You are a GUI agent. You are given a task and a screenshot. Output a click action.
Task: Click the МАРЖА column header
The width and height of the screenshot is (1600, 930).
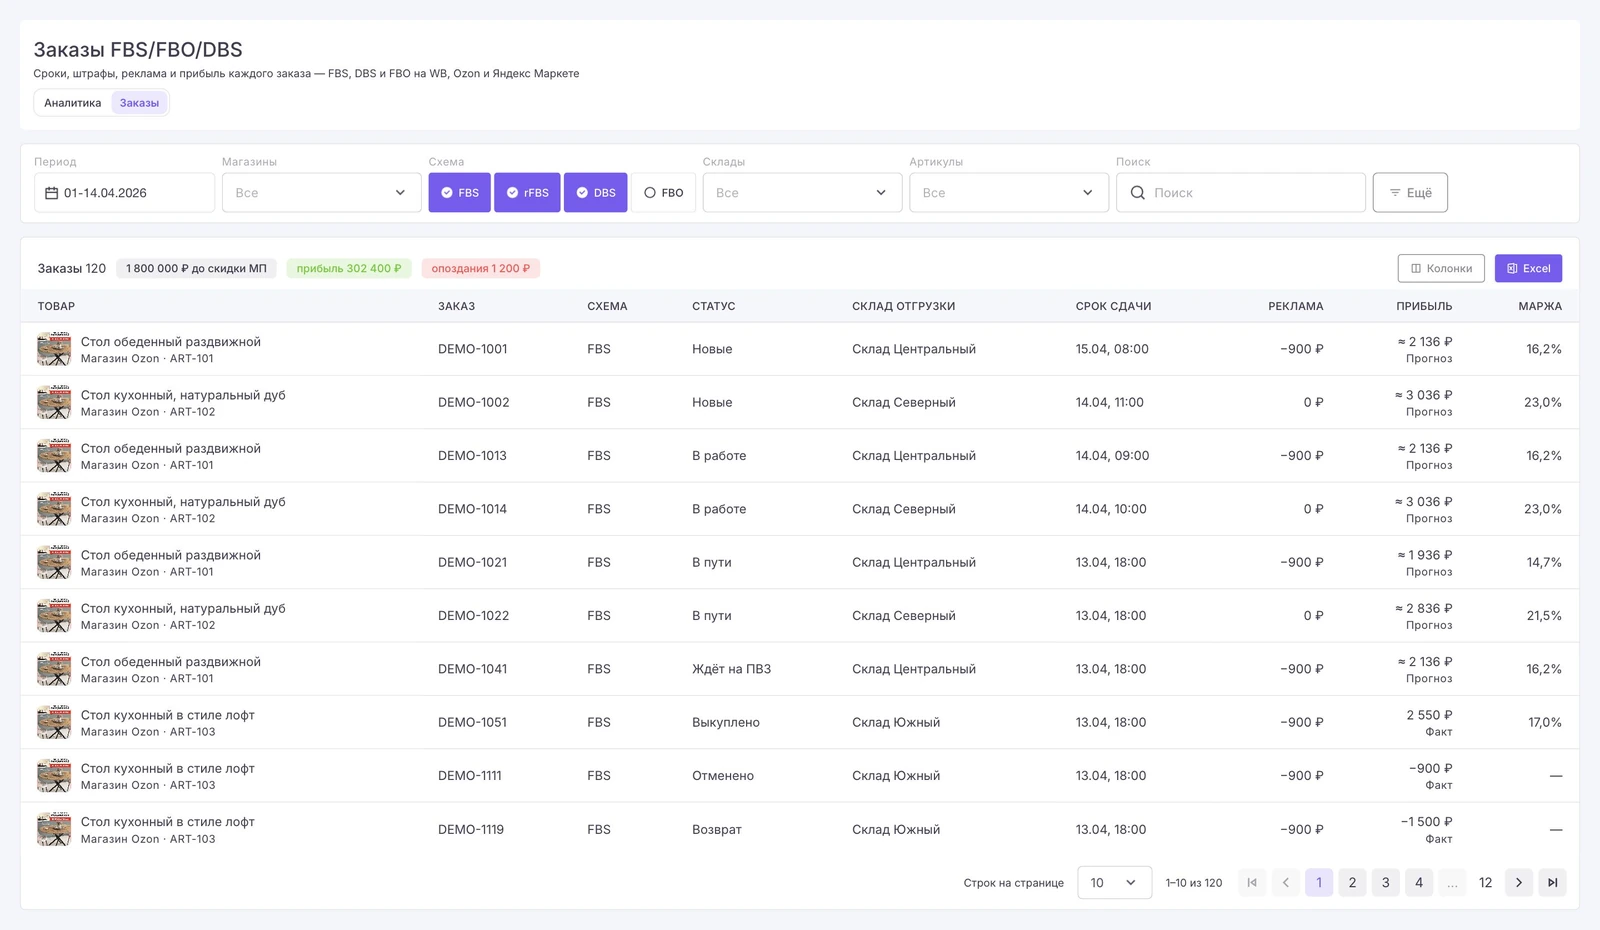(x=1540, y=306)
